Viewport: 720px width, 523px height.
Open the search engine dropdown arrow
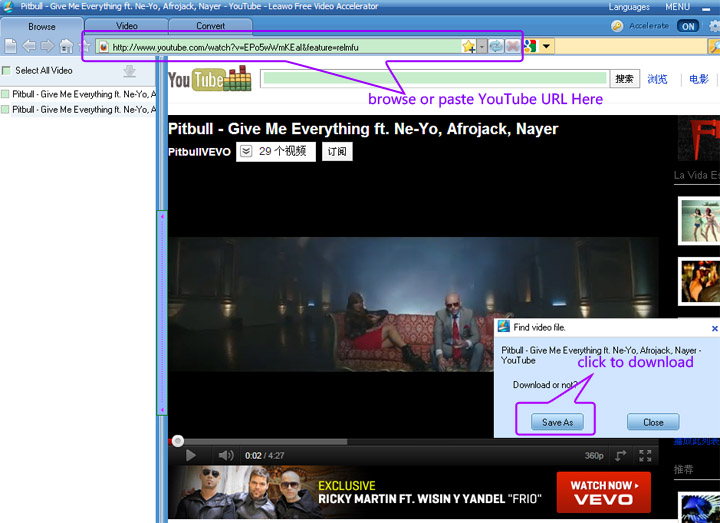click(x=546, y=46)
